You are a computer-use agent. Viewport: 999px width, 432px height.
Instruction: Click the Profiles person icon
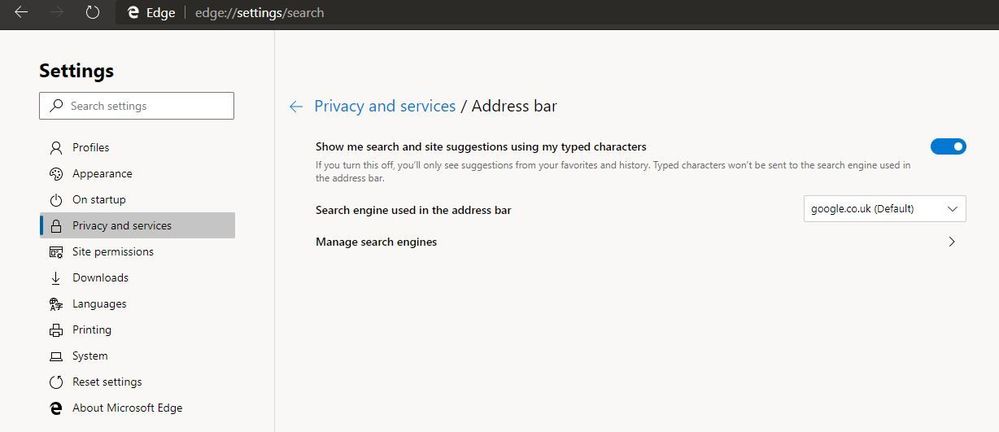pos(56,148)
